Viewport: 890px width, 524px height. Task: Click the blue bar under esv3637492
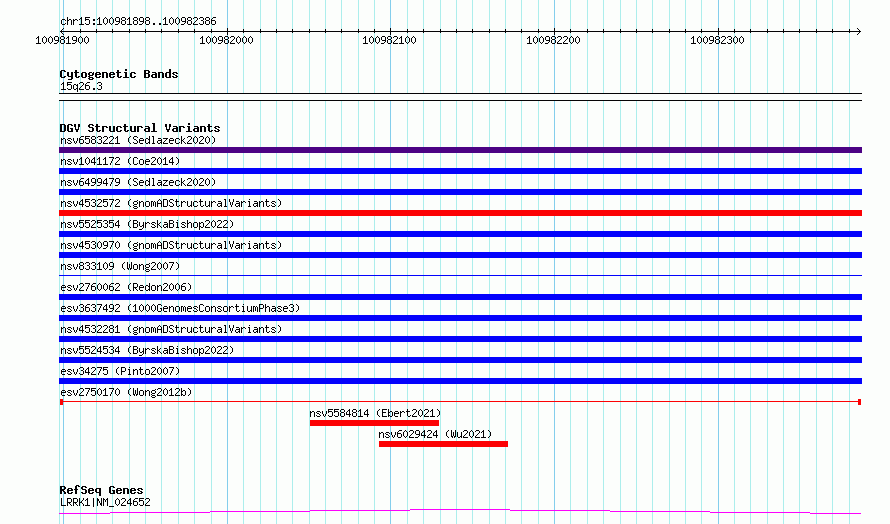coord(460,318)
